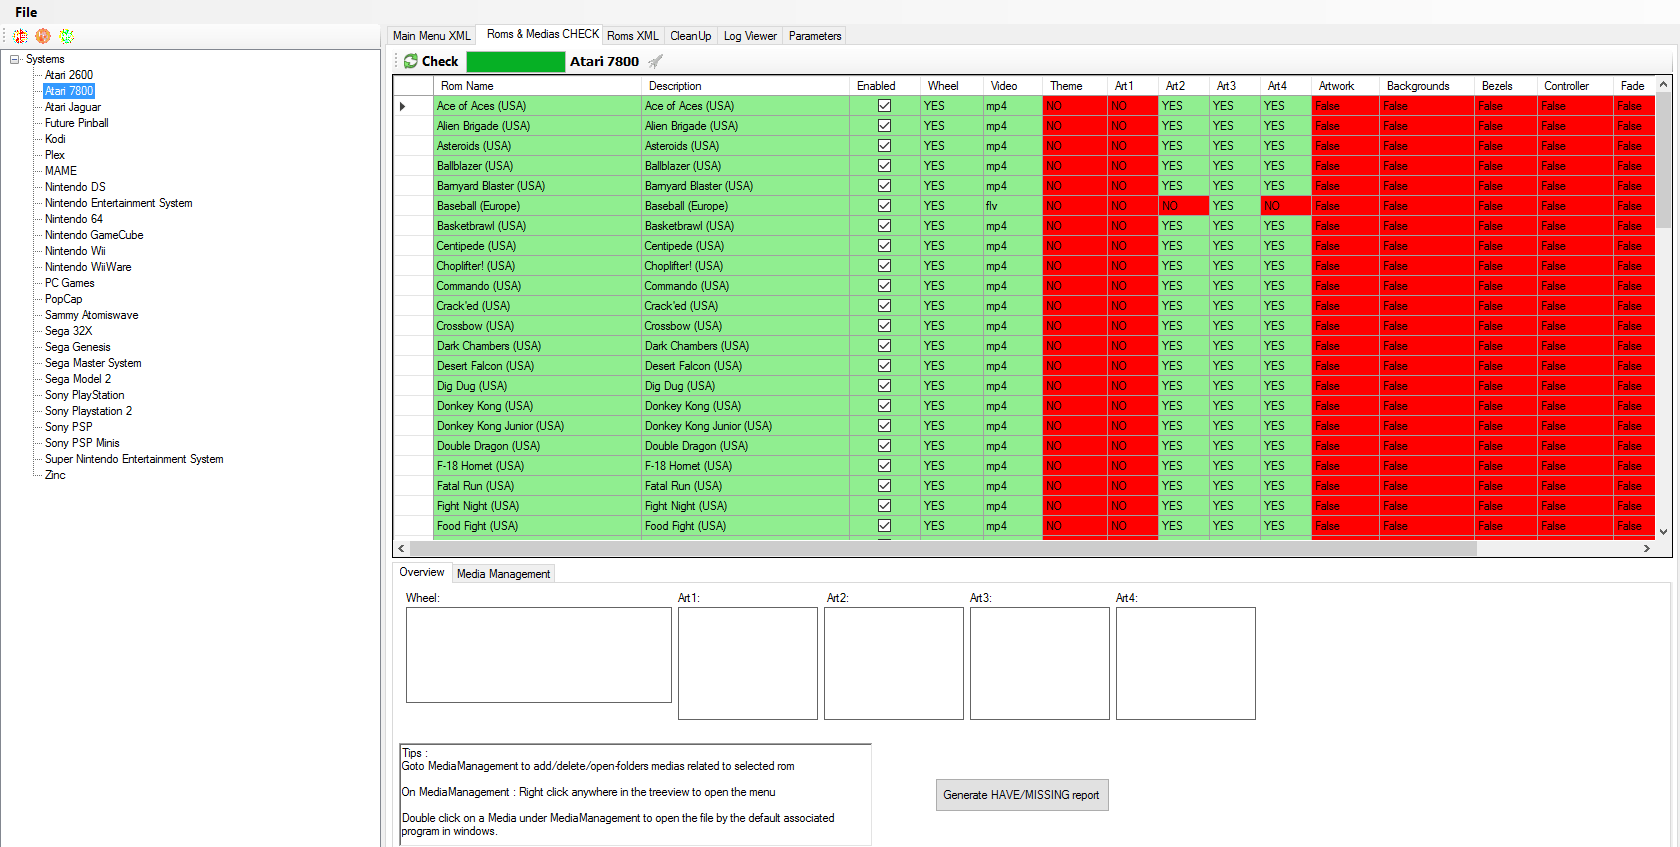Click the row selector arrow for Ace of Aces
The image size is (1680, 847).
pyautogui.click(x=403, y=106)
